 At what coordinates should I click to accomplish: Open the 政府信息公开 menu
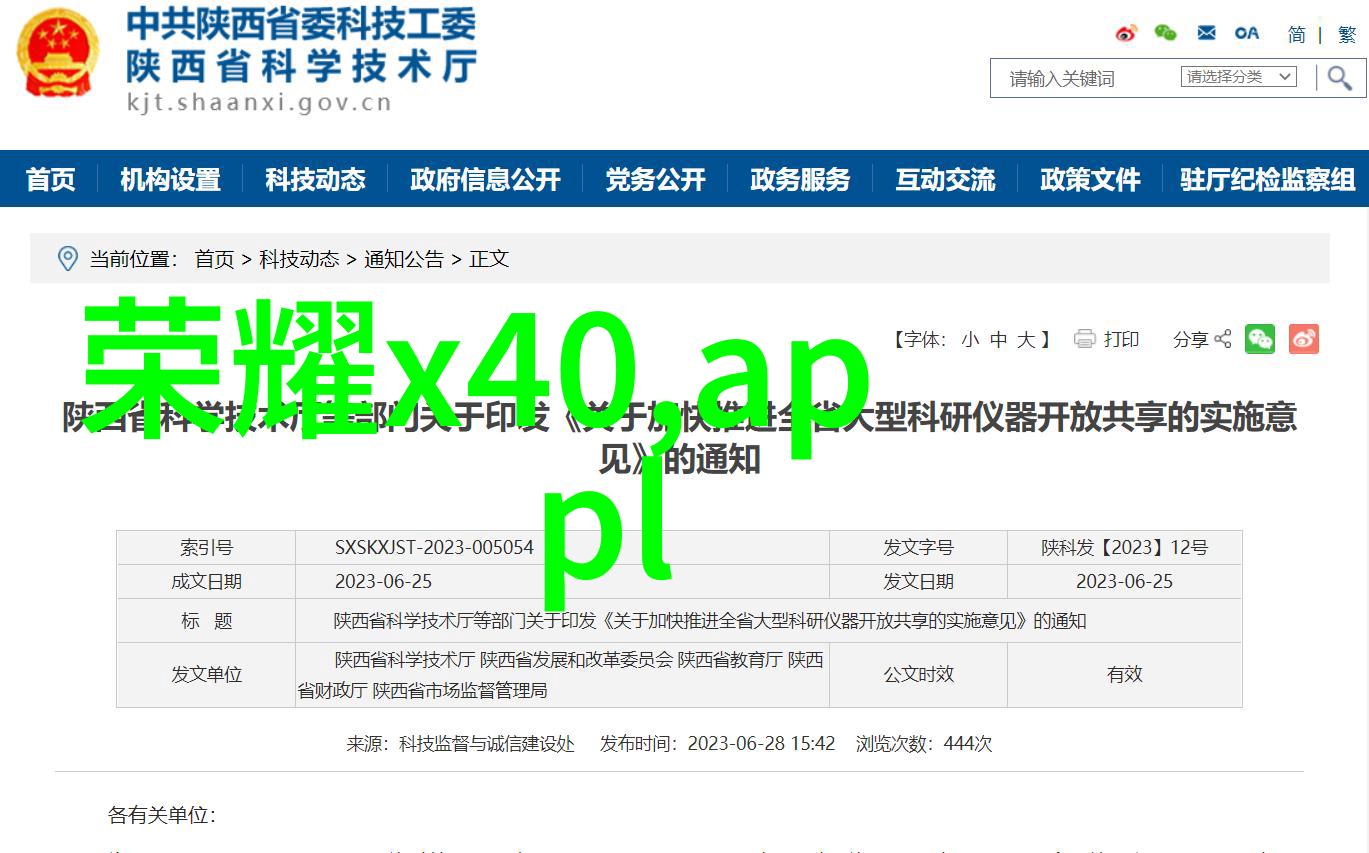click(485, 180)
